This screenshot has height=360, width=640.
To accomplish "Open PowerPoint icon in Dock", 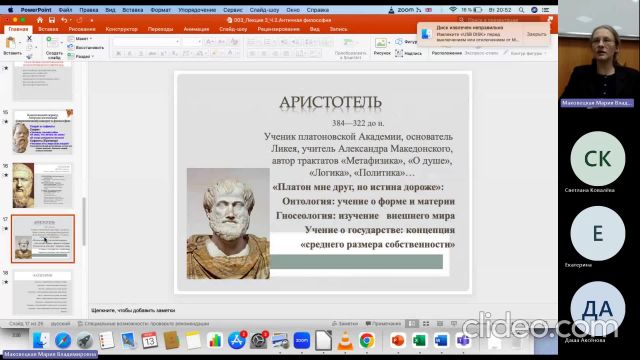I will coord(397,340).
